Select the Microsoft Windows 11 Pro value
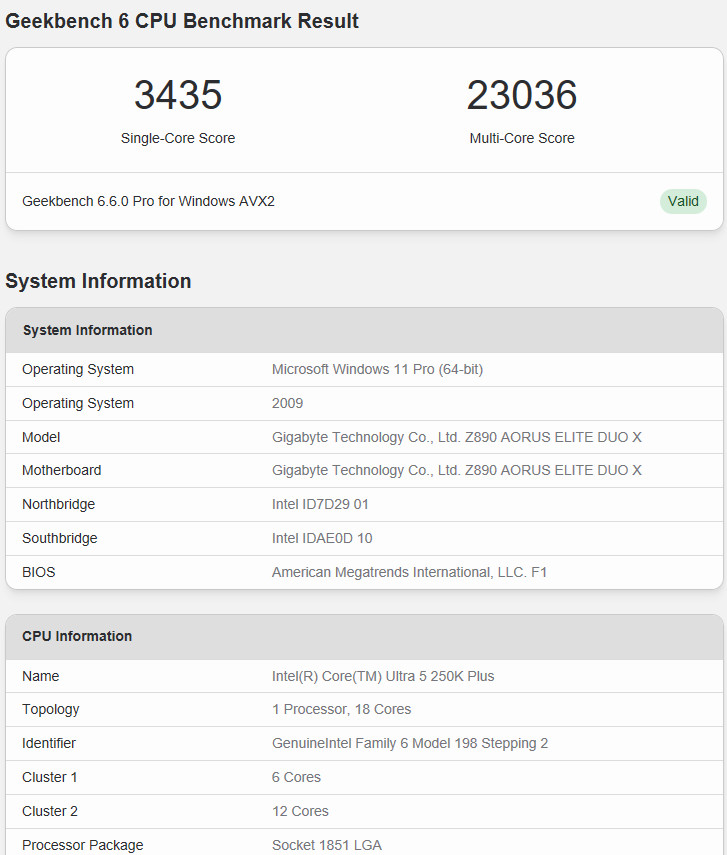Screen dimensions: 727x855 click(377, 369)
